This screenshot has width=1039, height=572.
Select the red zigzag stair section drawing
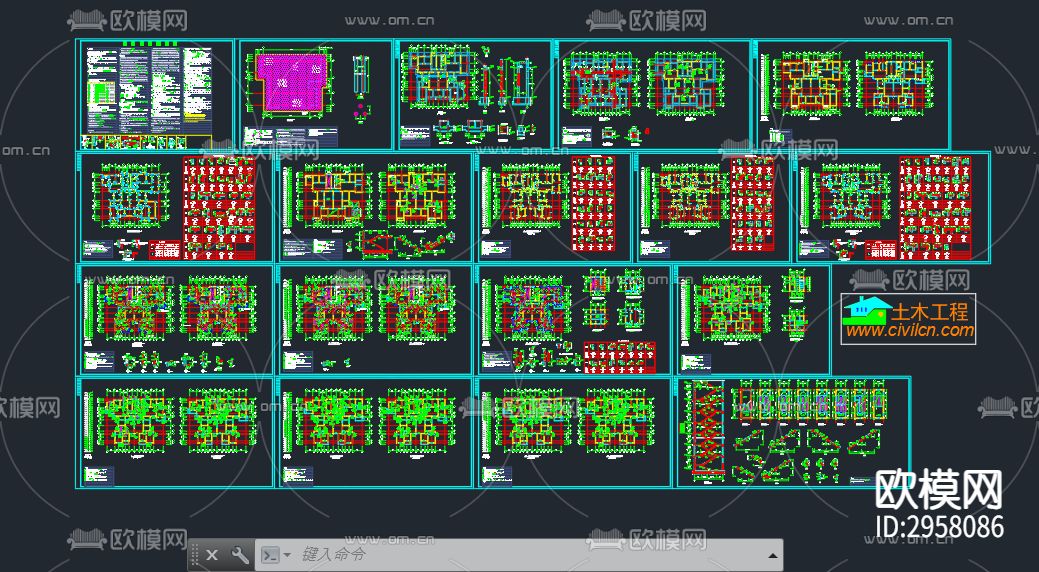coord(706,429)
